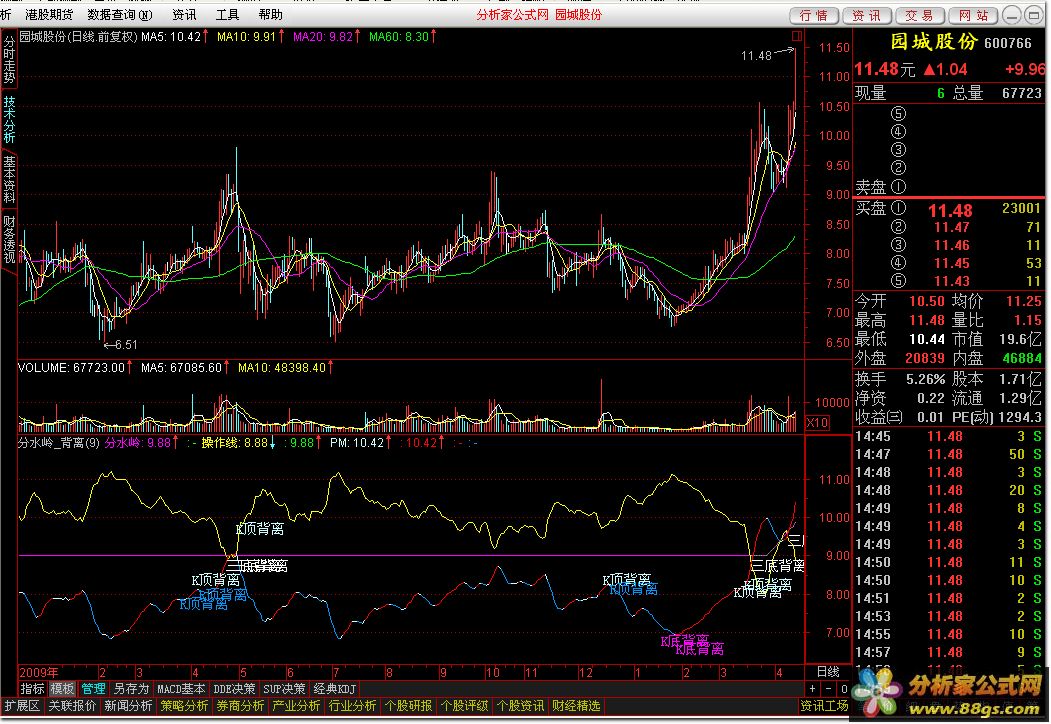Open the 港股期货 menu

[x=49, y=14]
